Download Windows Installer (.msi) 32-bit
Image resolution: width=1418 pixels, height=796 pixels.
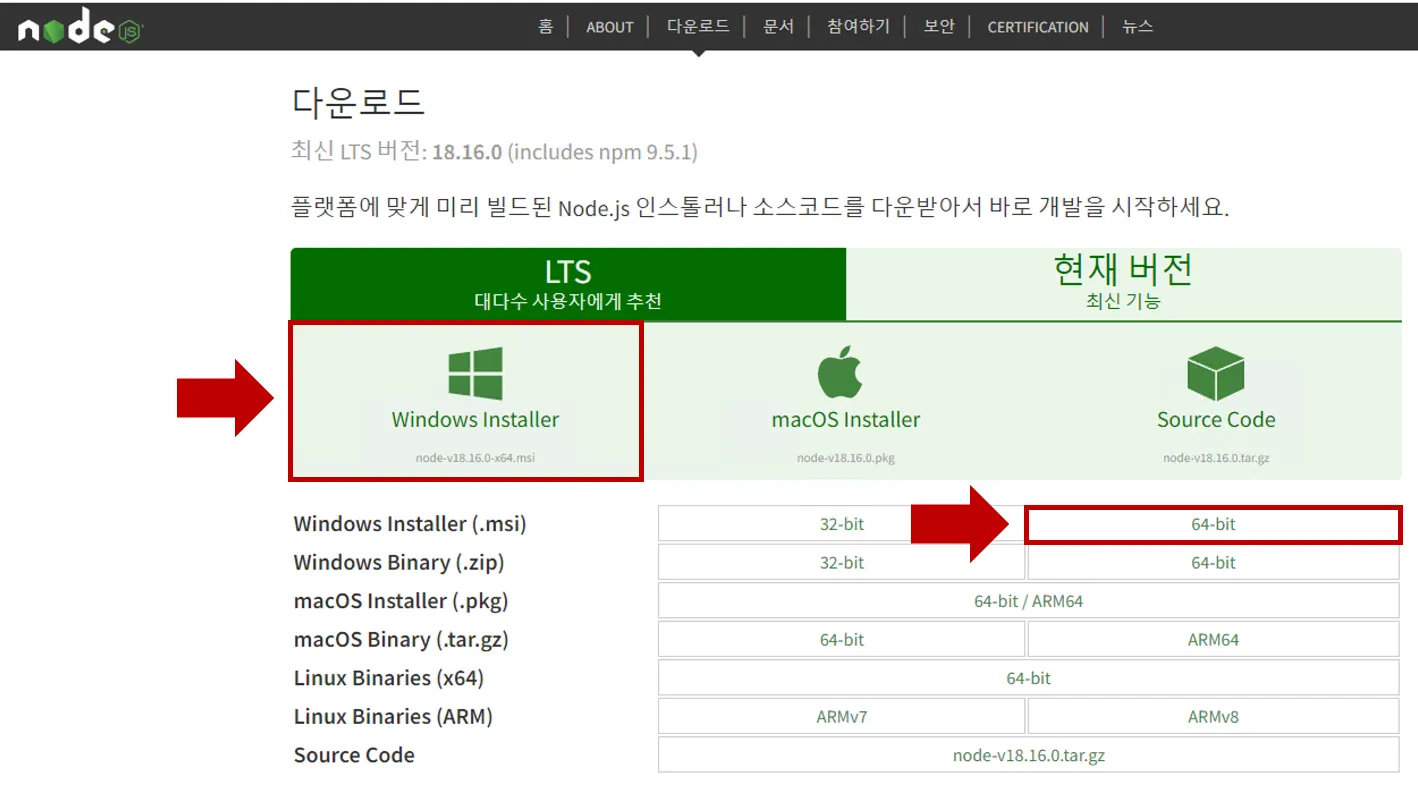click(x=842, y=524)
